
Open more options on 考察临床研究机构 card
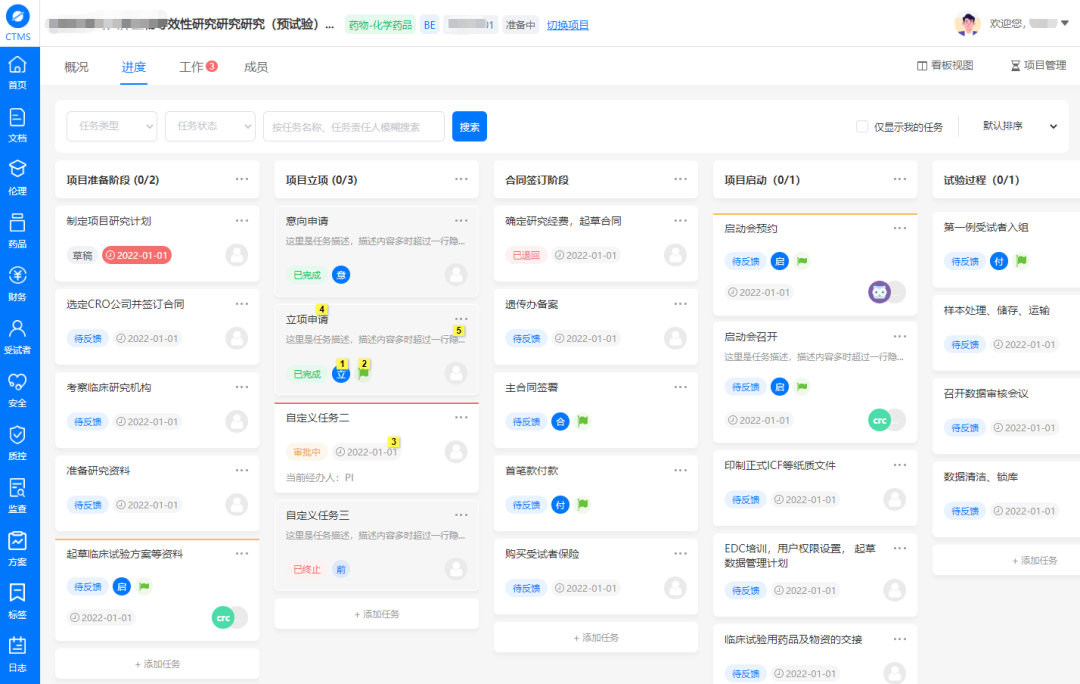click(242, 387)
